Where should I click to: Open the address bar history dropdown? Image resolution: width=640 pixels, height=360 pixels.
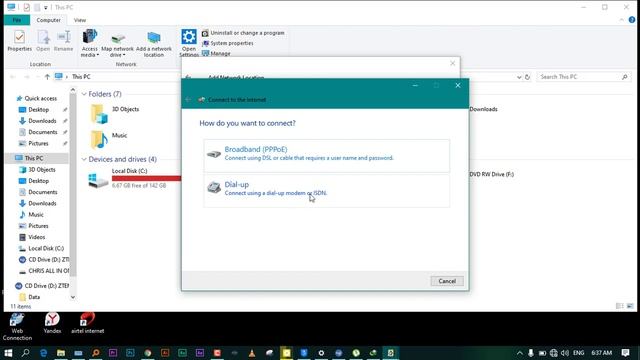519,77
